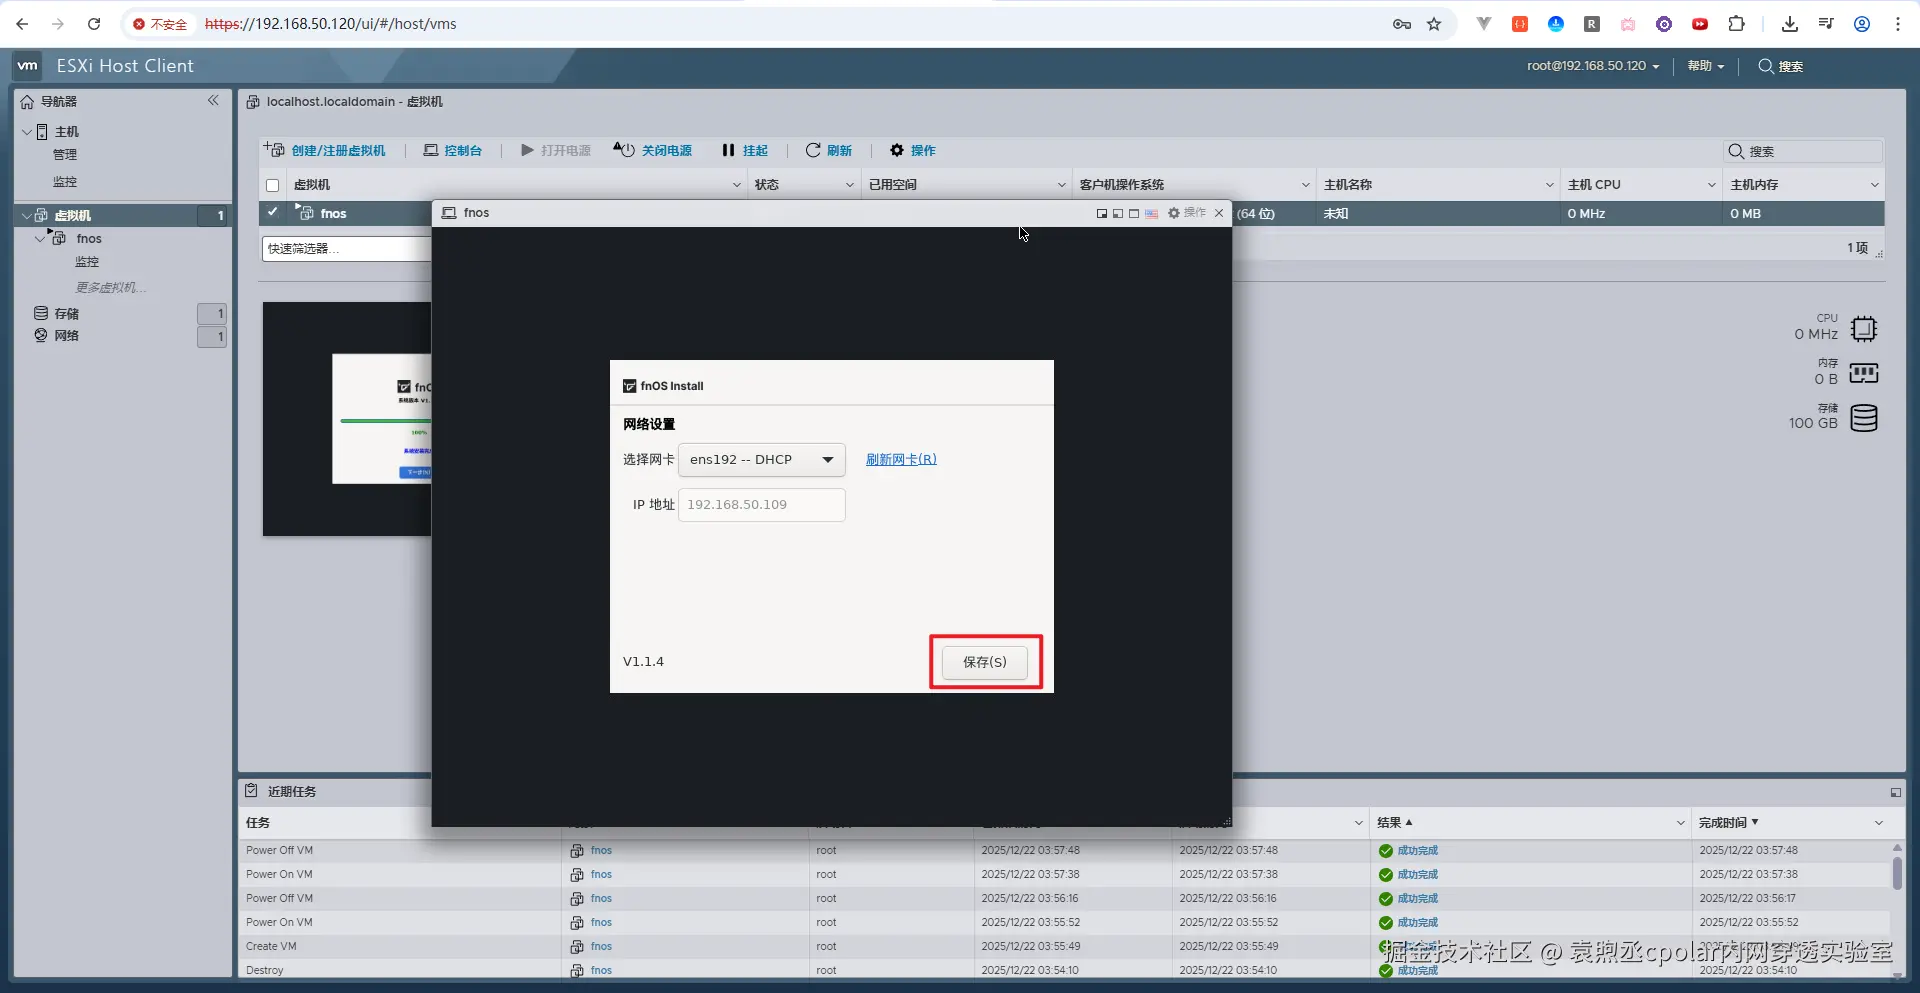Open the root@192.168.50.120 user dropdown
The height and width of the screenshot is (993, 1920).
tap(1593, 66)
